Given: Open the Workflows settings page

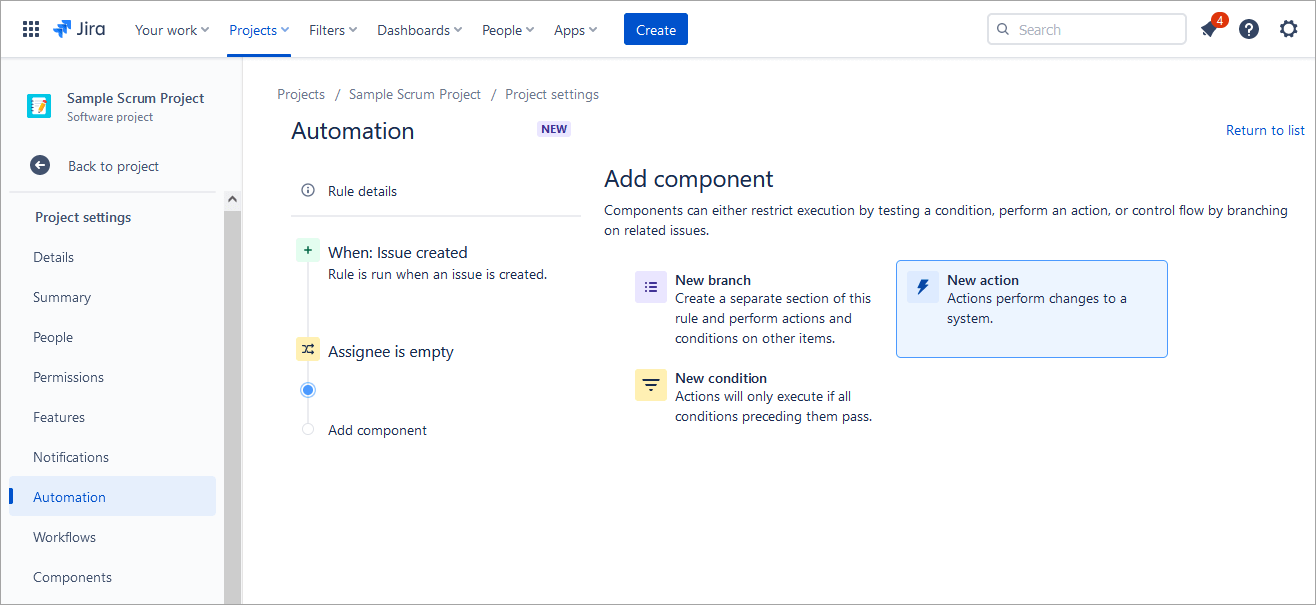Looking at the screenshot, I should coord(64,537).
